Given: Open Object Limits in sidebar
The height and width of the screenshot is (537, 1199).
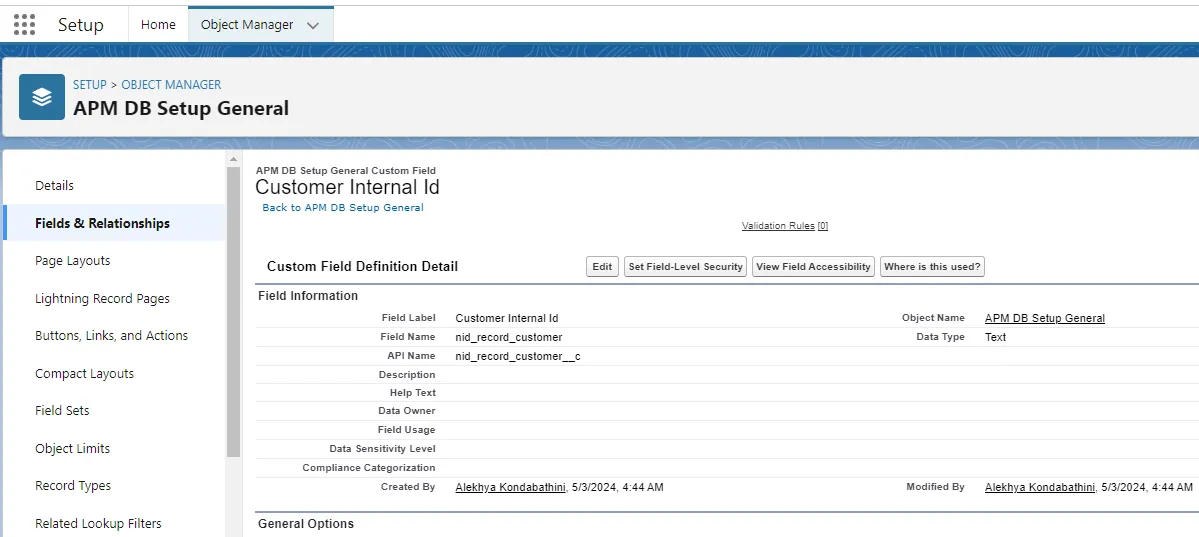Looking at the screenshot, I should 73,448.
